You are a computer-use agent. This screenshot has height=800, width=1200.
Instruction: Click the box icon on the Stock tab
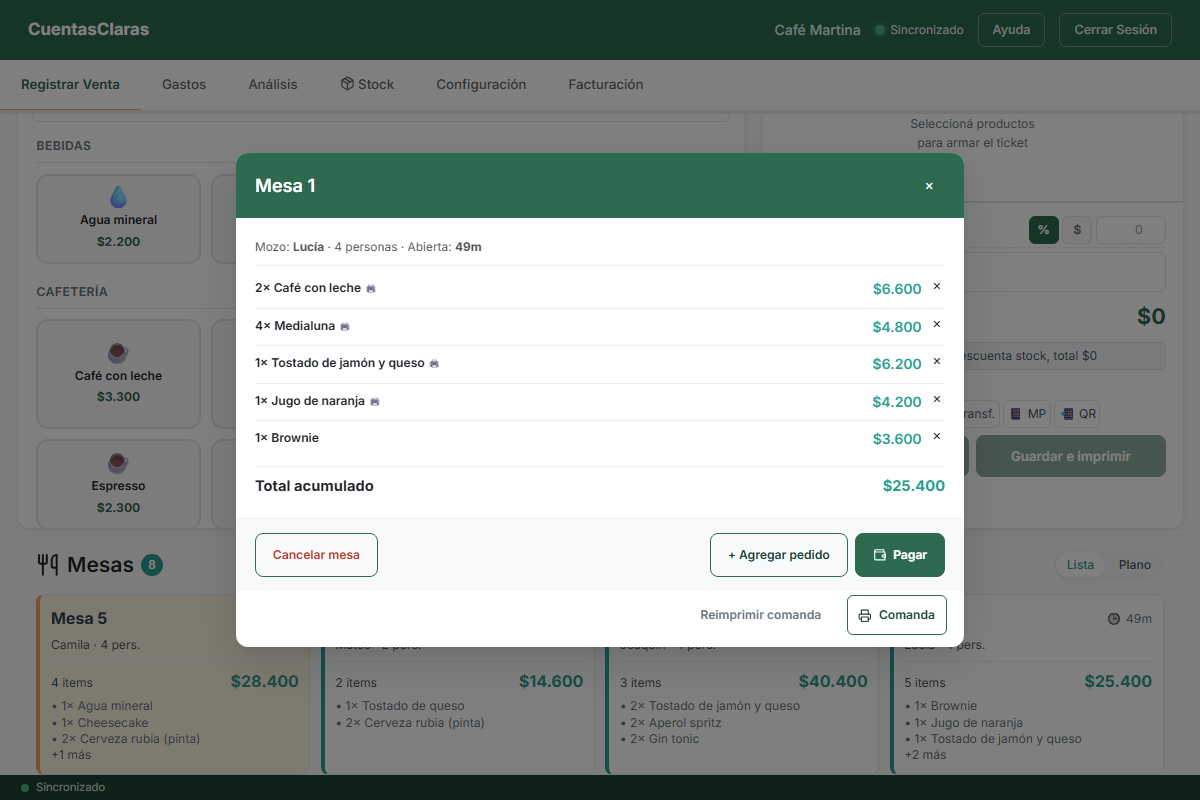[x=347, y=84]
